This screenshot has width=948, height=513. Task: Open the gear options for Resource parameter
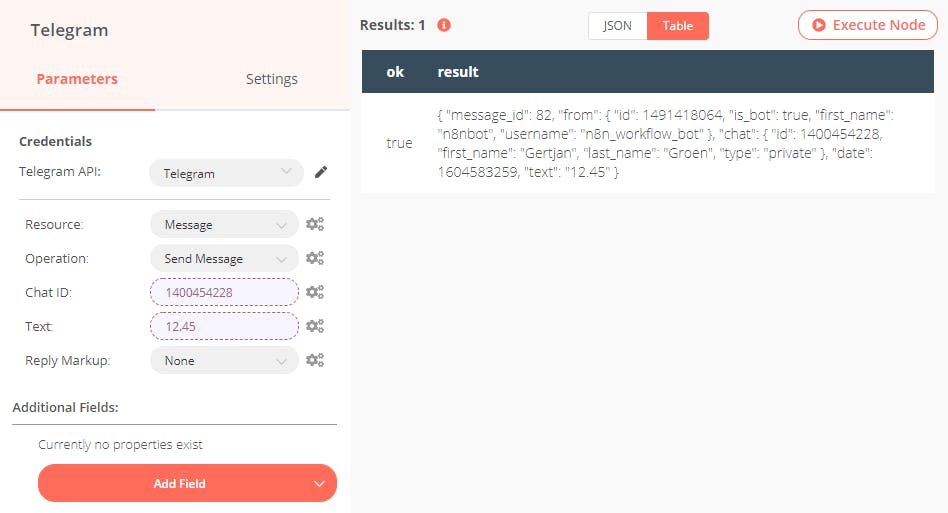point(314,224)
